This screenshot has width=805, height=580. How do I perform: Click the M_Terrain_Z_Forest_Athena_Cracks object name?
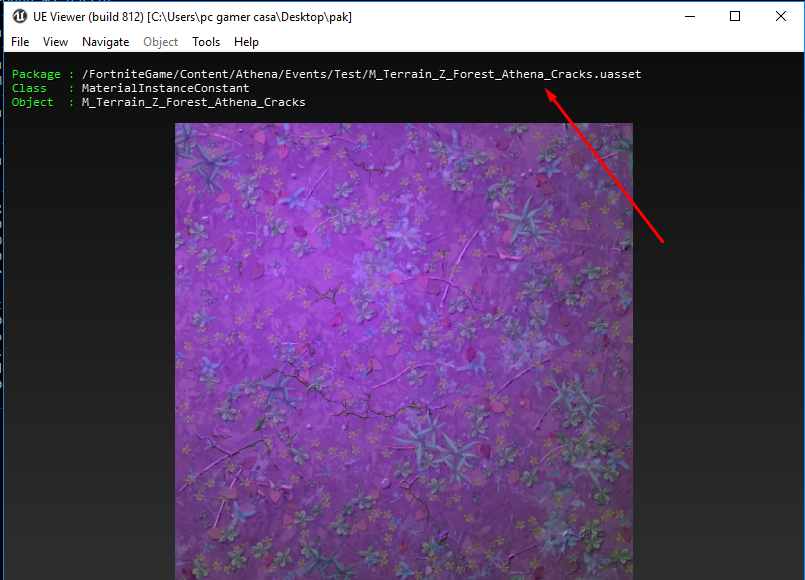tap(193, 102)
